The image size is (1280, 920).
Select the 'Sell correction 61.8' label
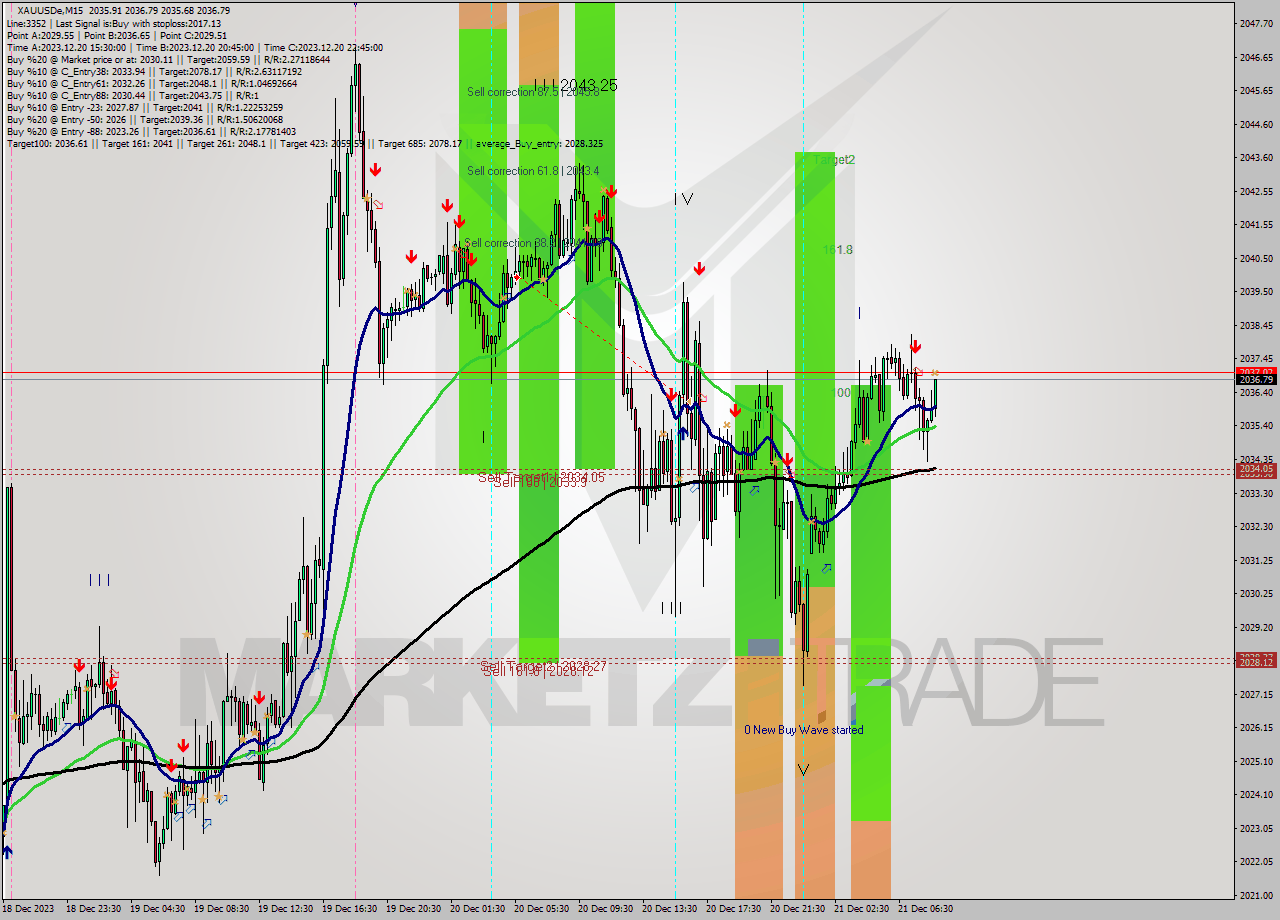point(533,171)
